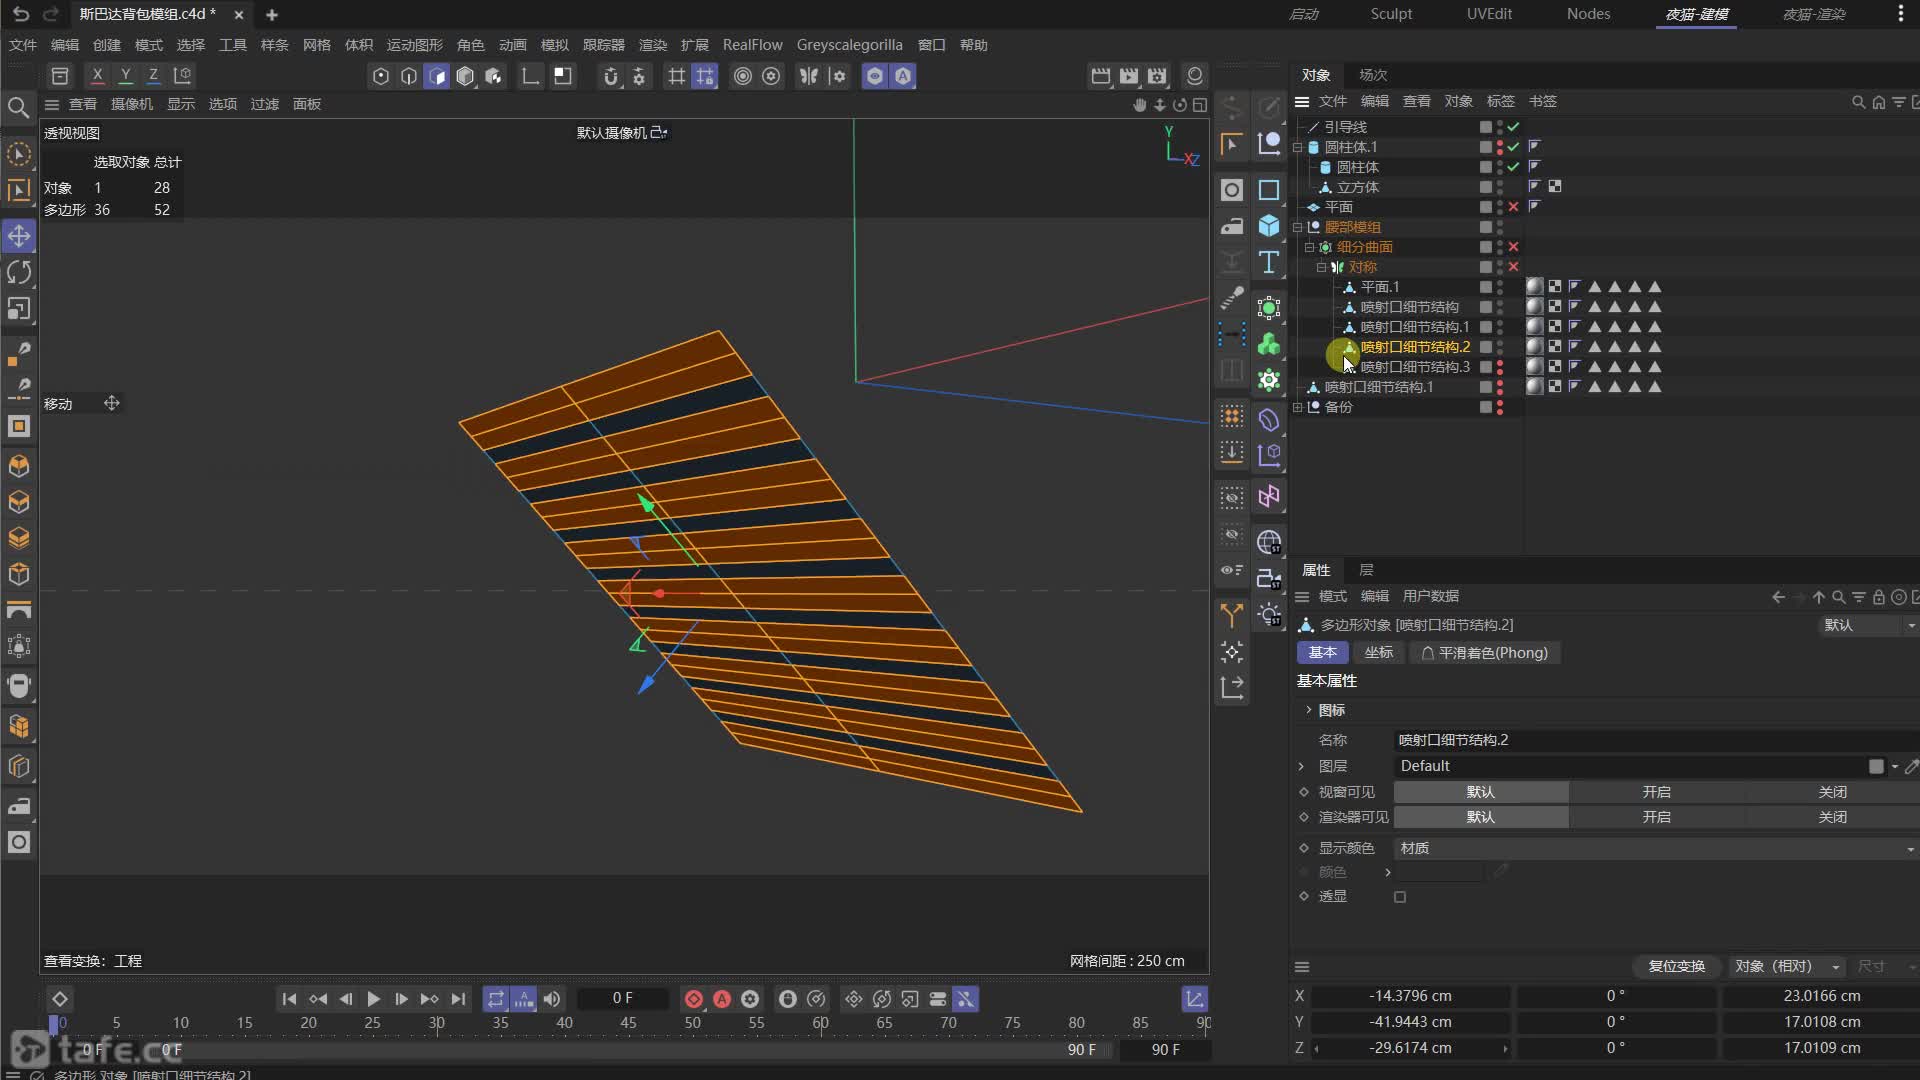
Task: Toggle the 平面 object's red X enable mark
Action: (1514, 207)
